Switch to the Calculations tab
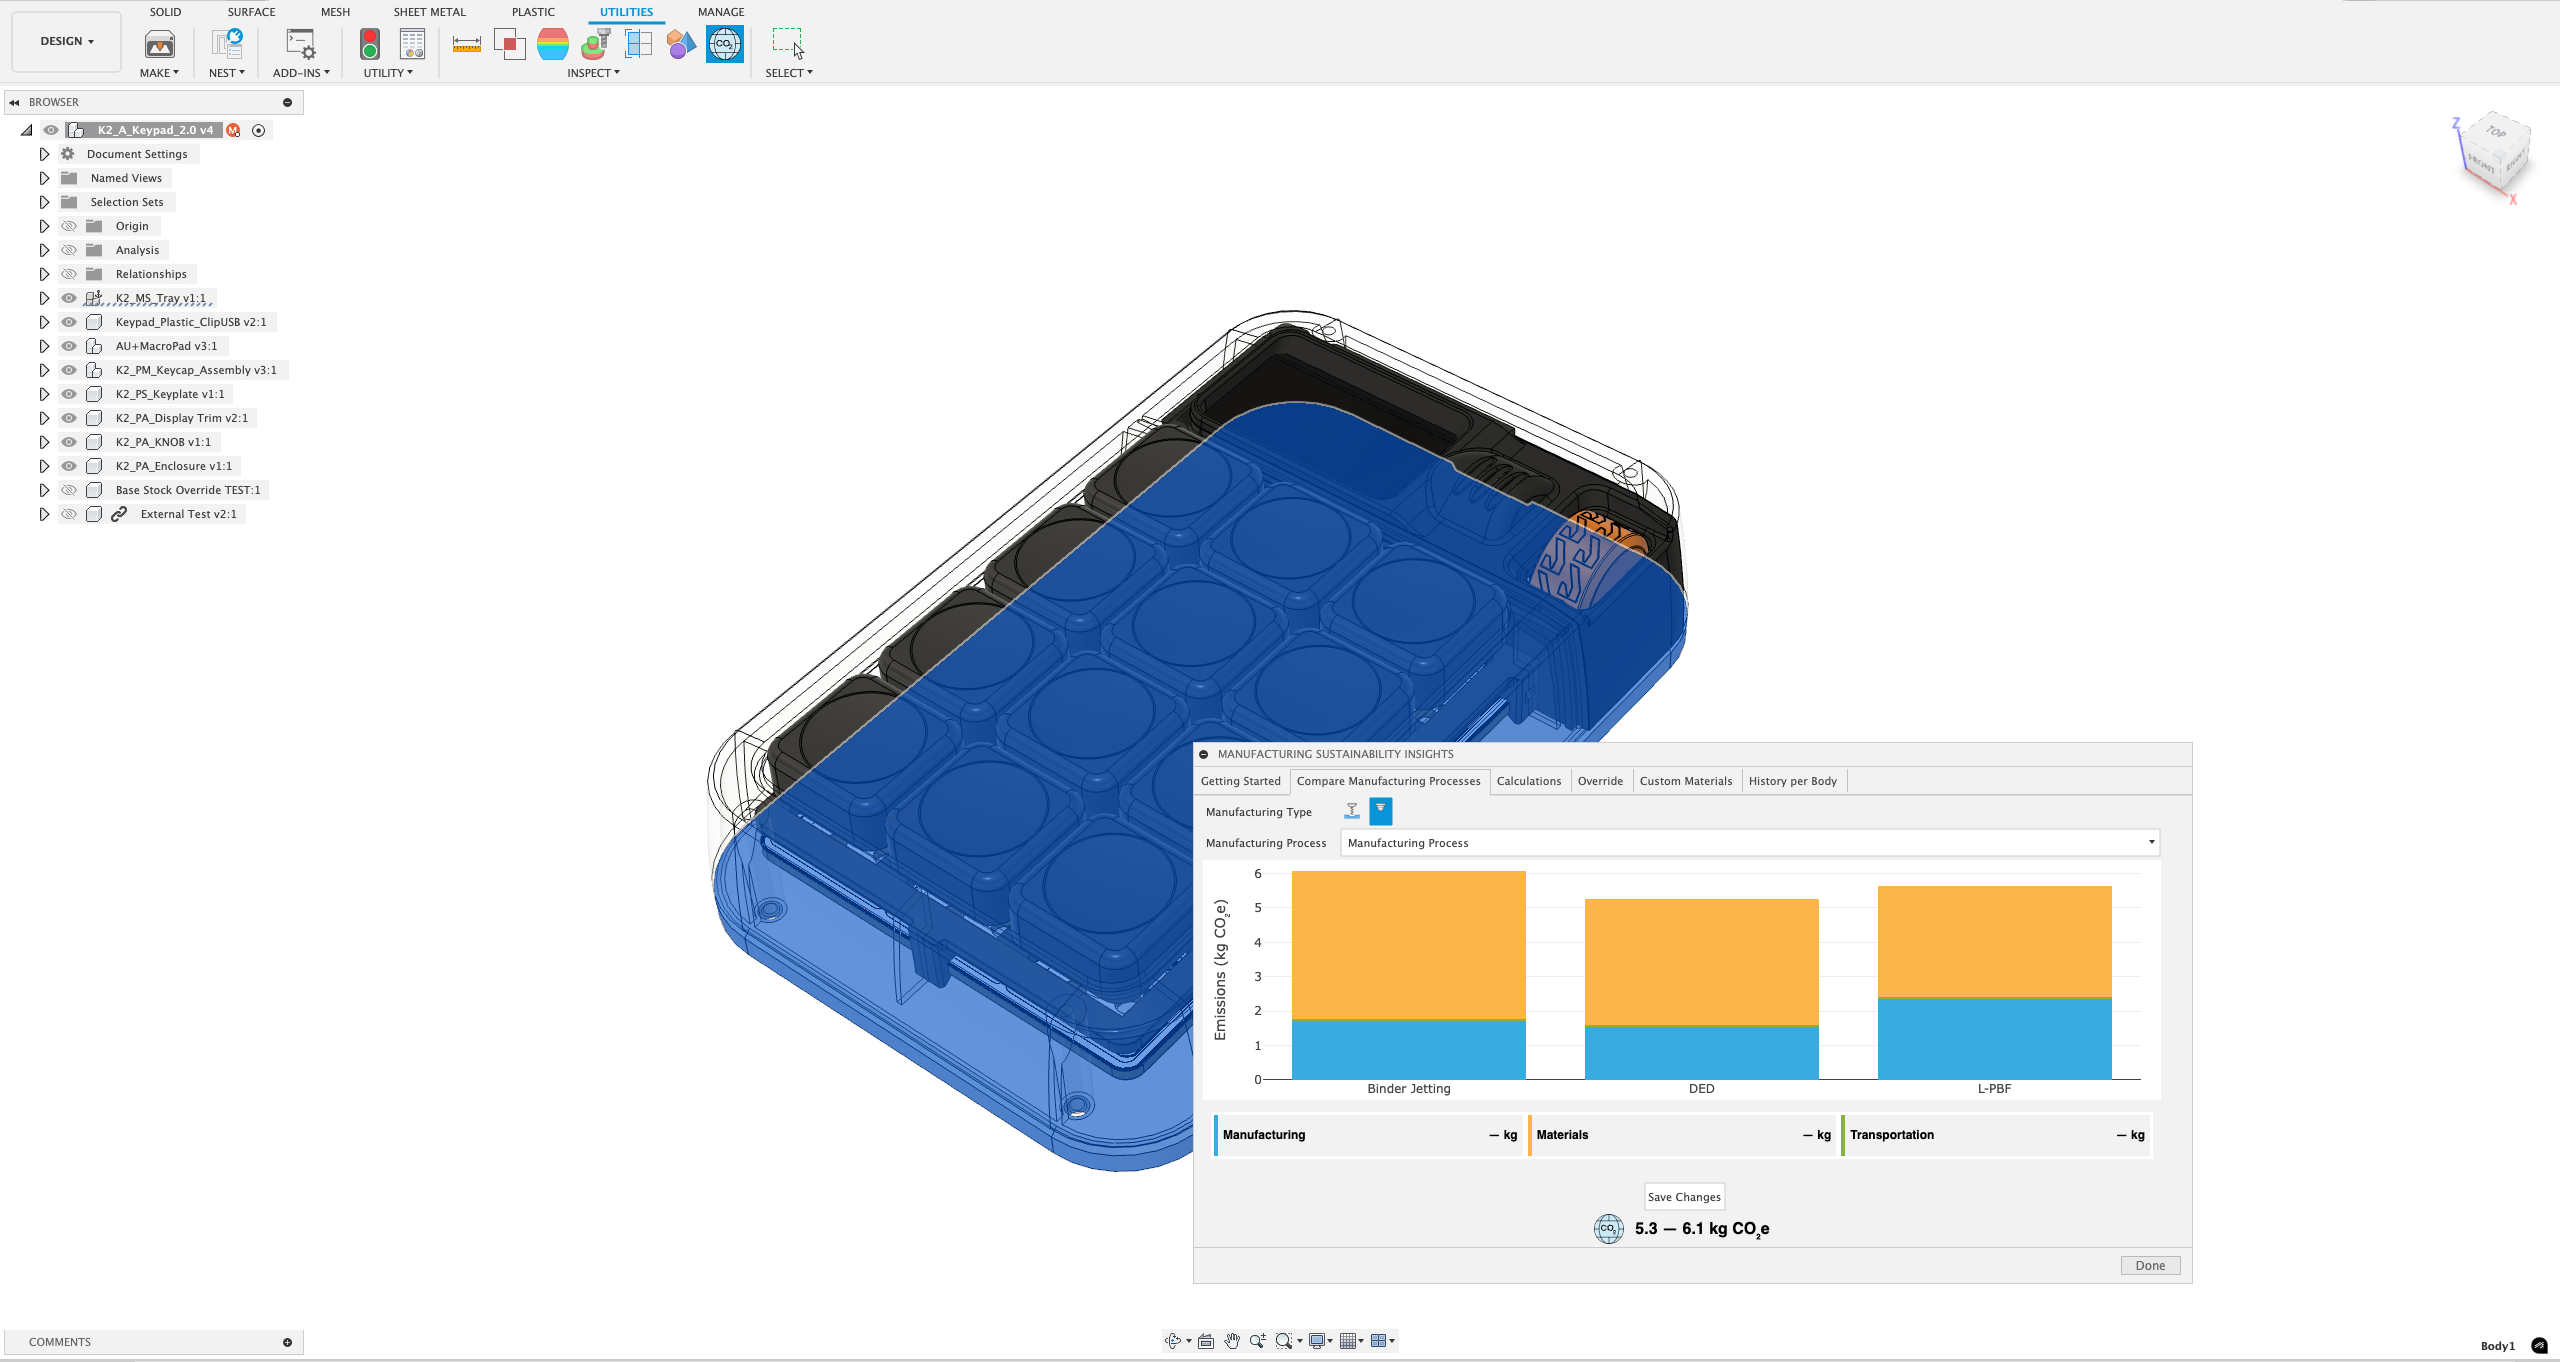 pos(1528,781)
